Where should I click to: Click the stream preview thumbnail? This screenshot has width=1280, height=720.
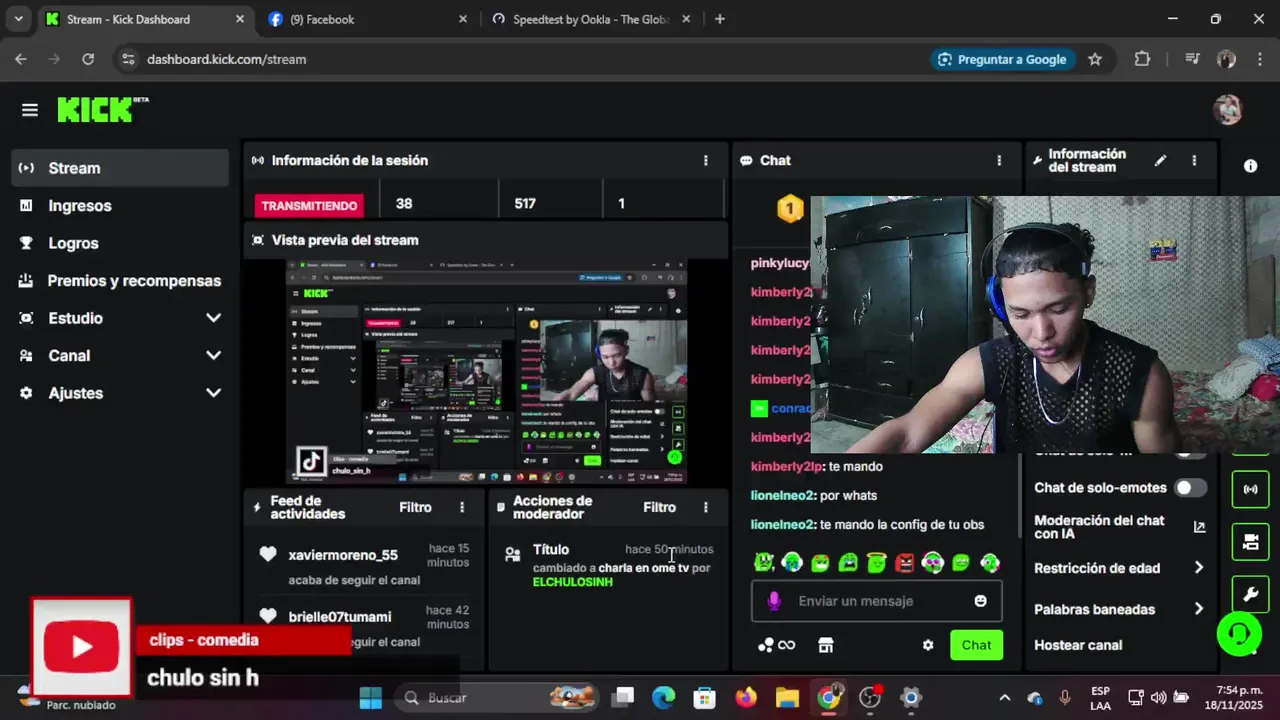487,372
